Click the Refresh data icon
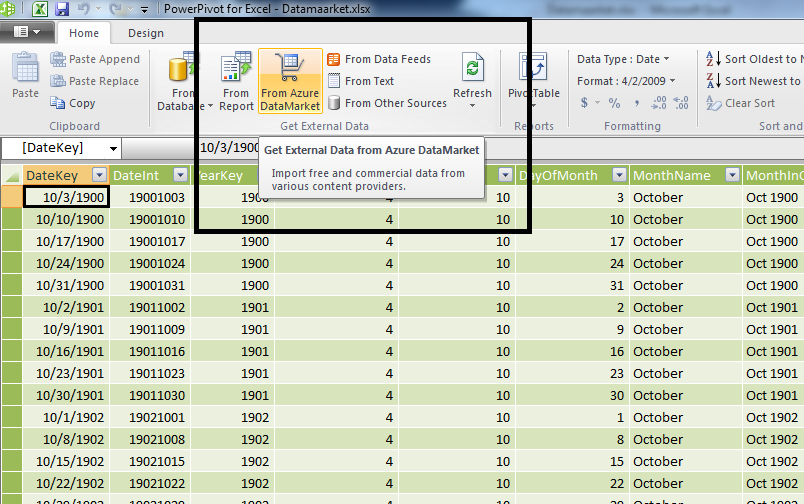 [x=472, y=68]
